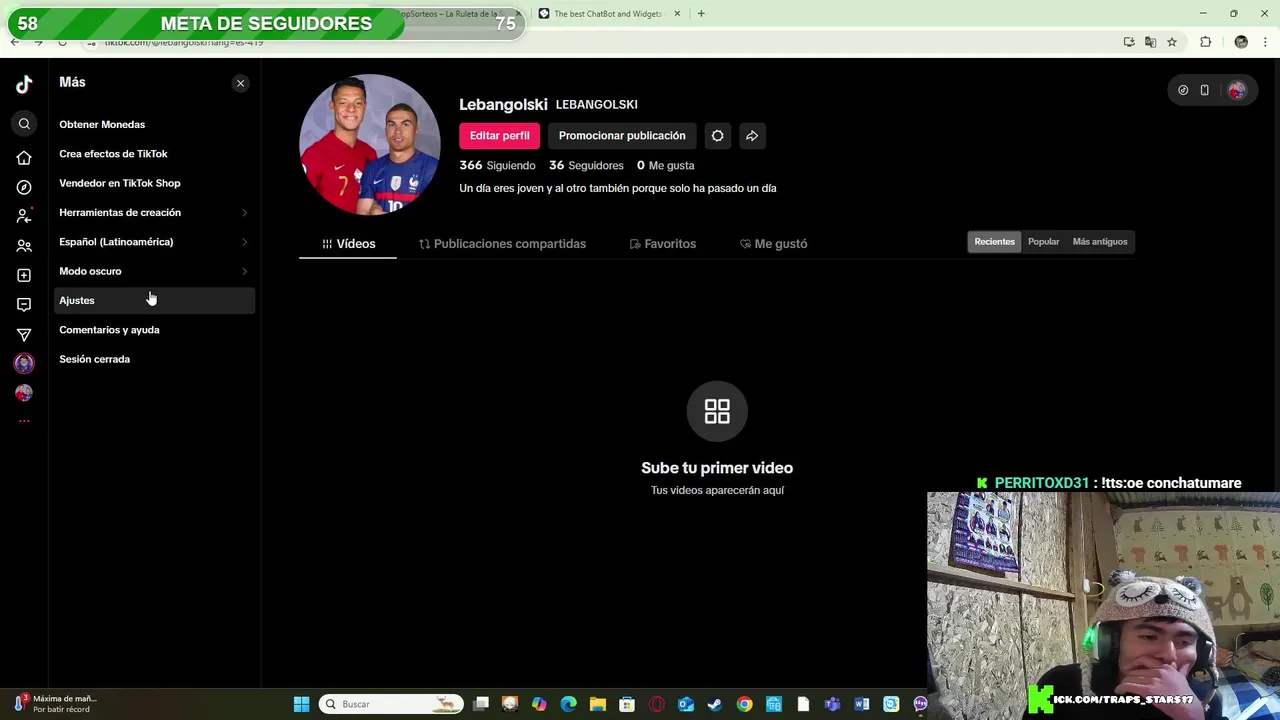
Task: Open Google Chrome from the taskbar
Action: (744, 704)
